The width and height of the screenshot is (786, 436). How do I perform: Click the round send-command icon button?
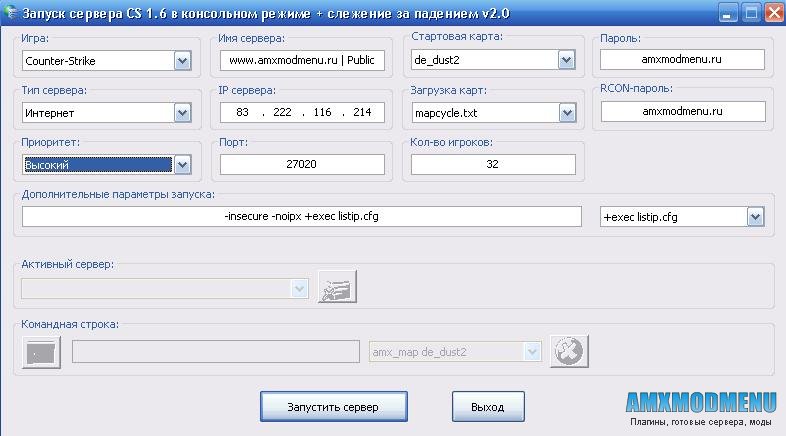569,351
